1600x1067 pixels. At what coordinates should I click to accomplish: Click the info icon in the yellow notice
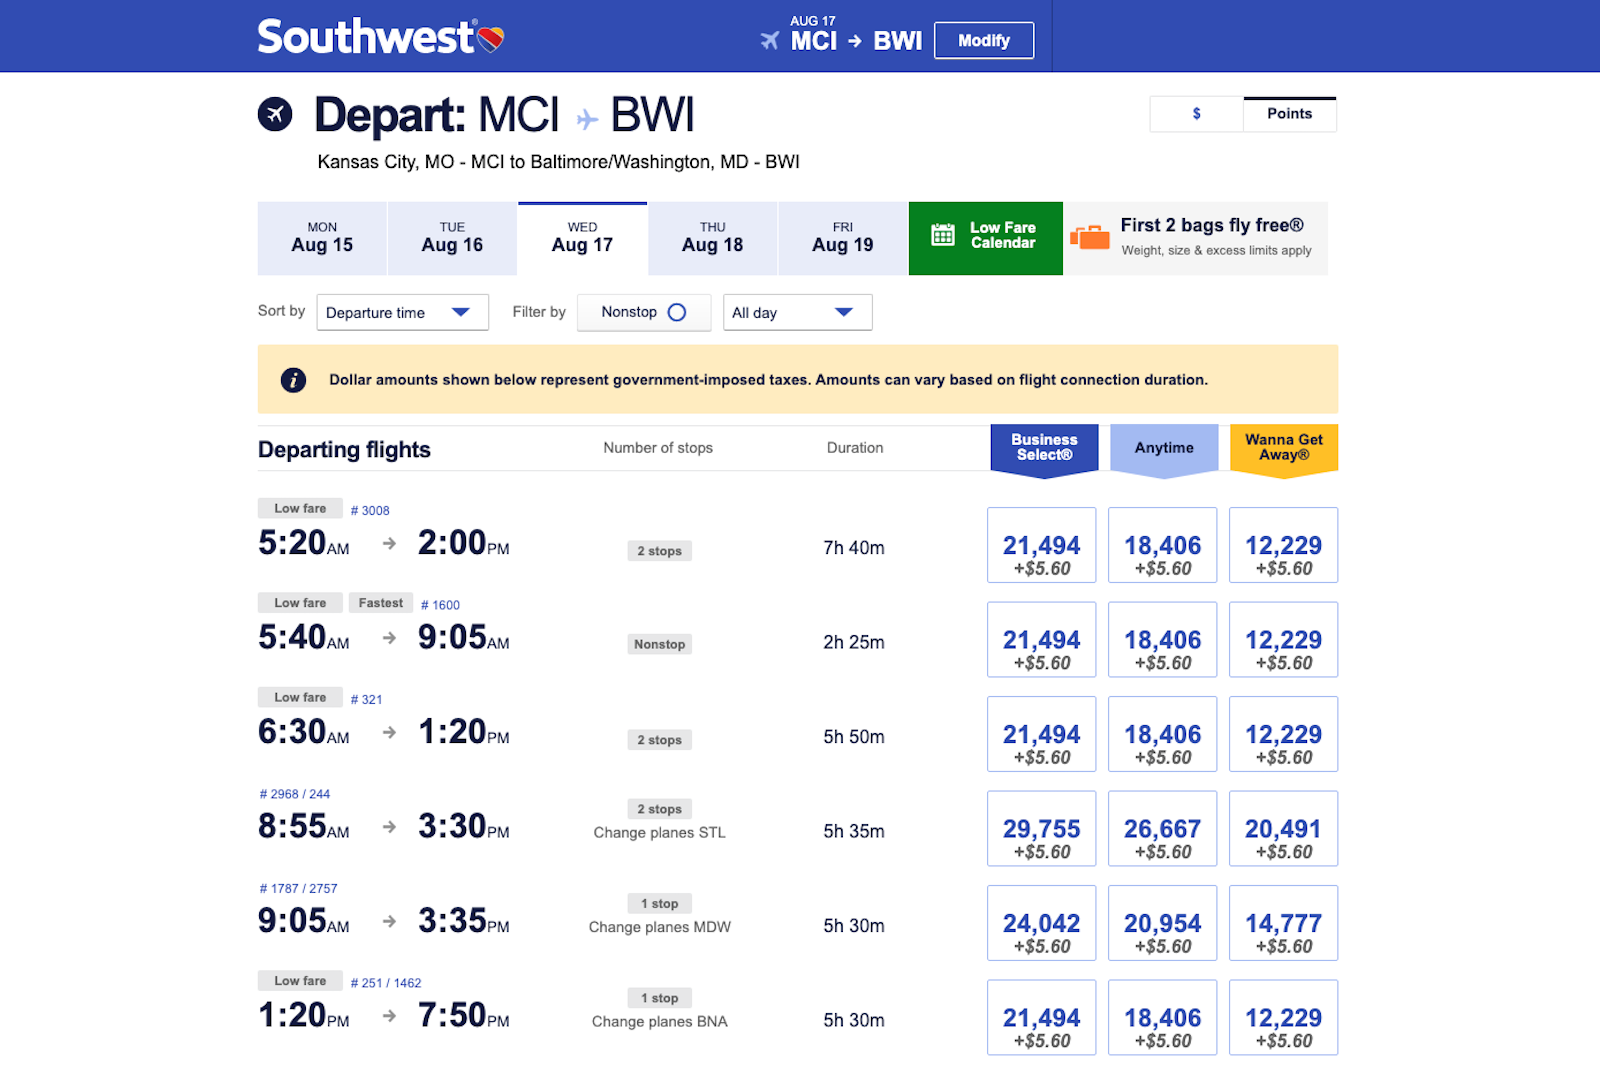(x=293, y=380)
